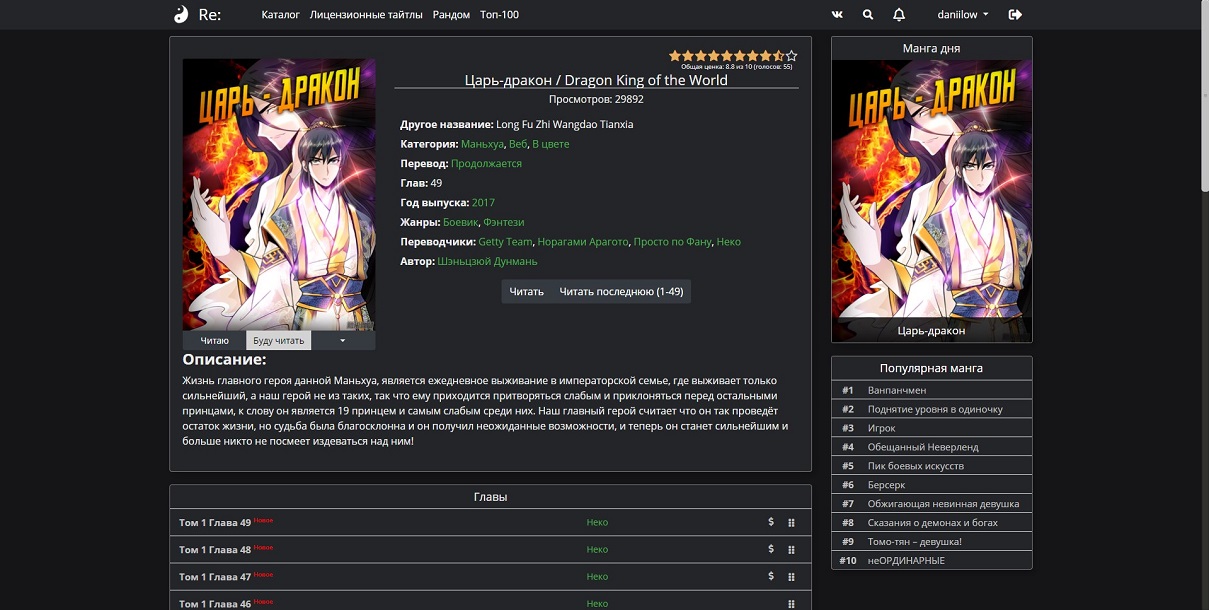This screenshot has height=610, width=1209.
Task: Click the Читать button
Action: pos(526,291)
